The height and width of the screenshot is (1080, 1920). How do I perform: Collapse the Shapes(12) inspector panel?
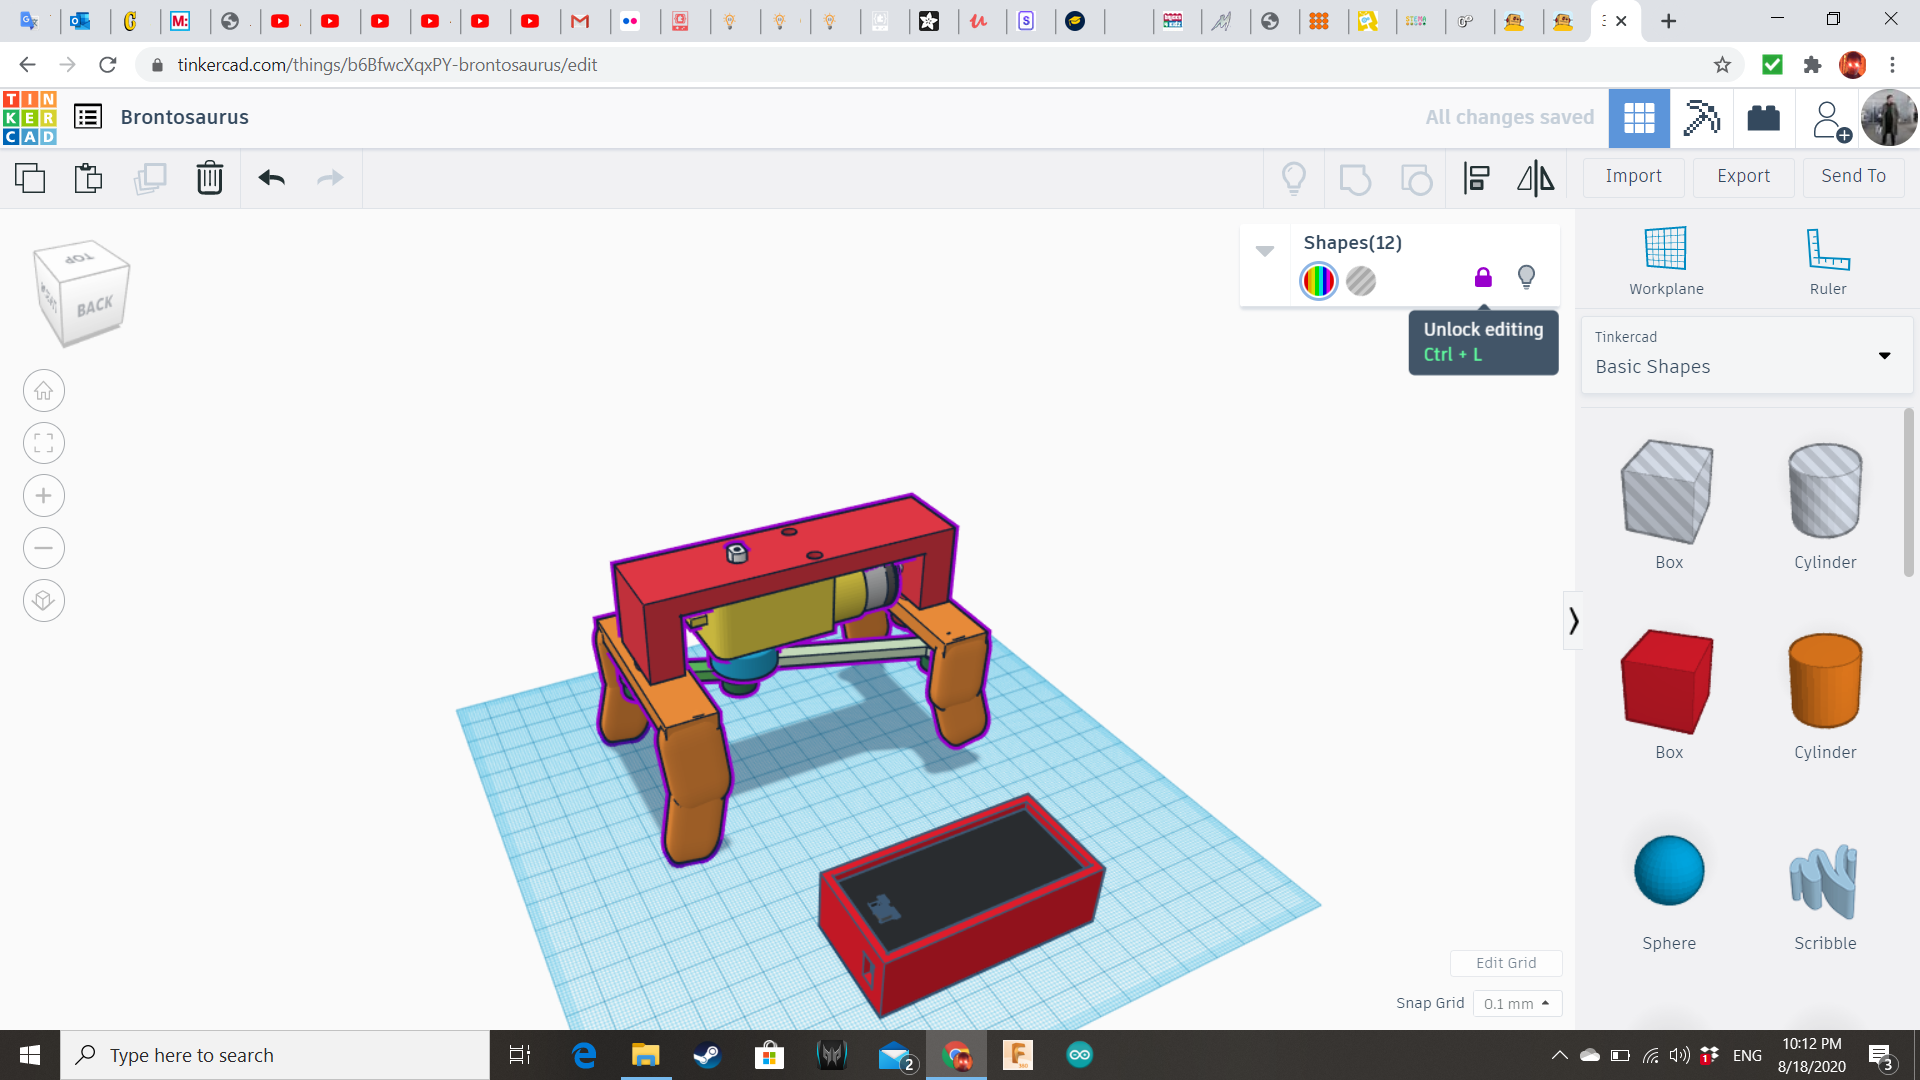1265,251
